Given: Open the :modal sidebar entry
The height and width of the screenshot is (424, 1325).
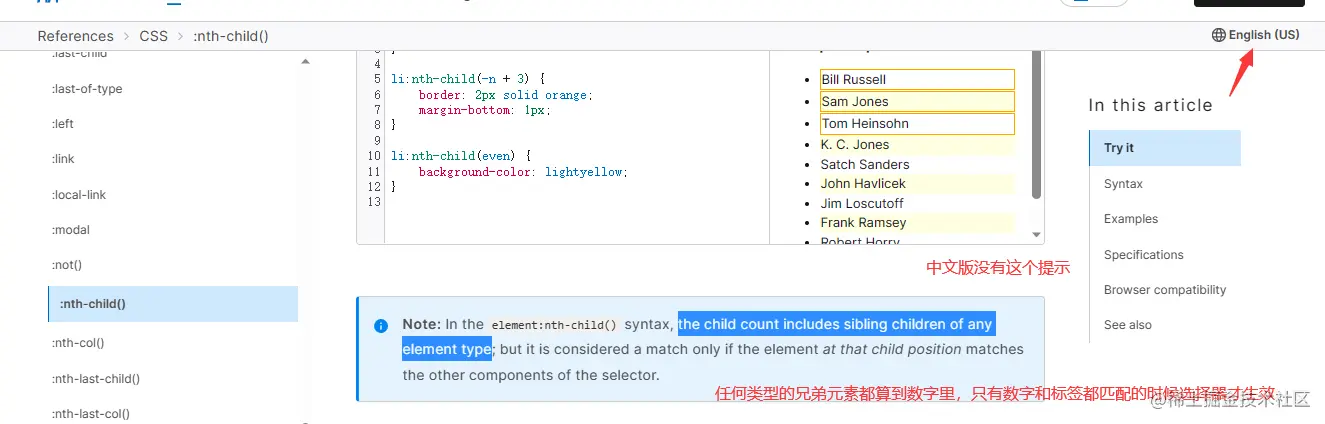Looking at the screenshot, I should [71, 230].
